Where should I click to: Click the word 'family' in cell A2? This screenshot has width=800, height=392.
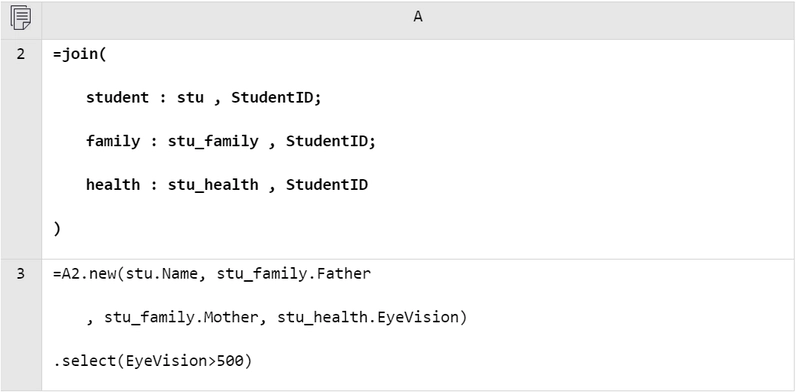pos(113,141)
